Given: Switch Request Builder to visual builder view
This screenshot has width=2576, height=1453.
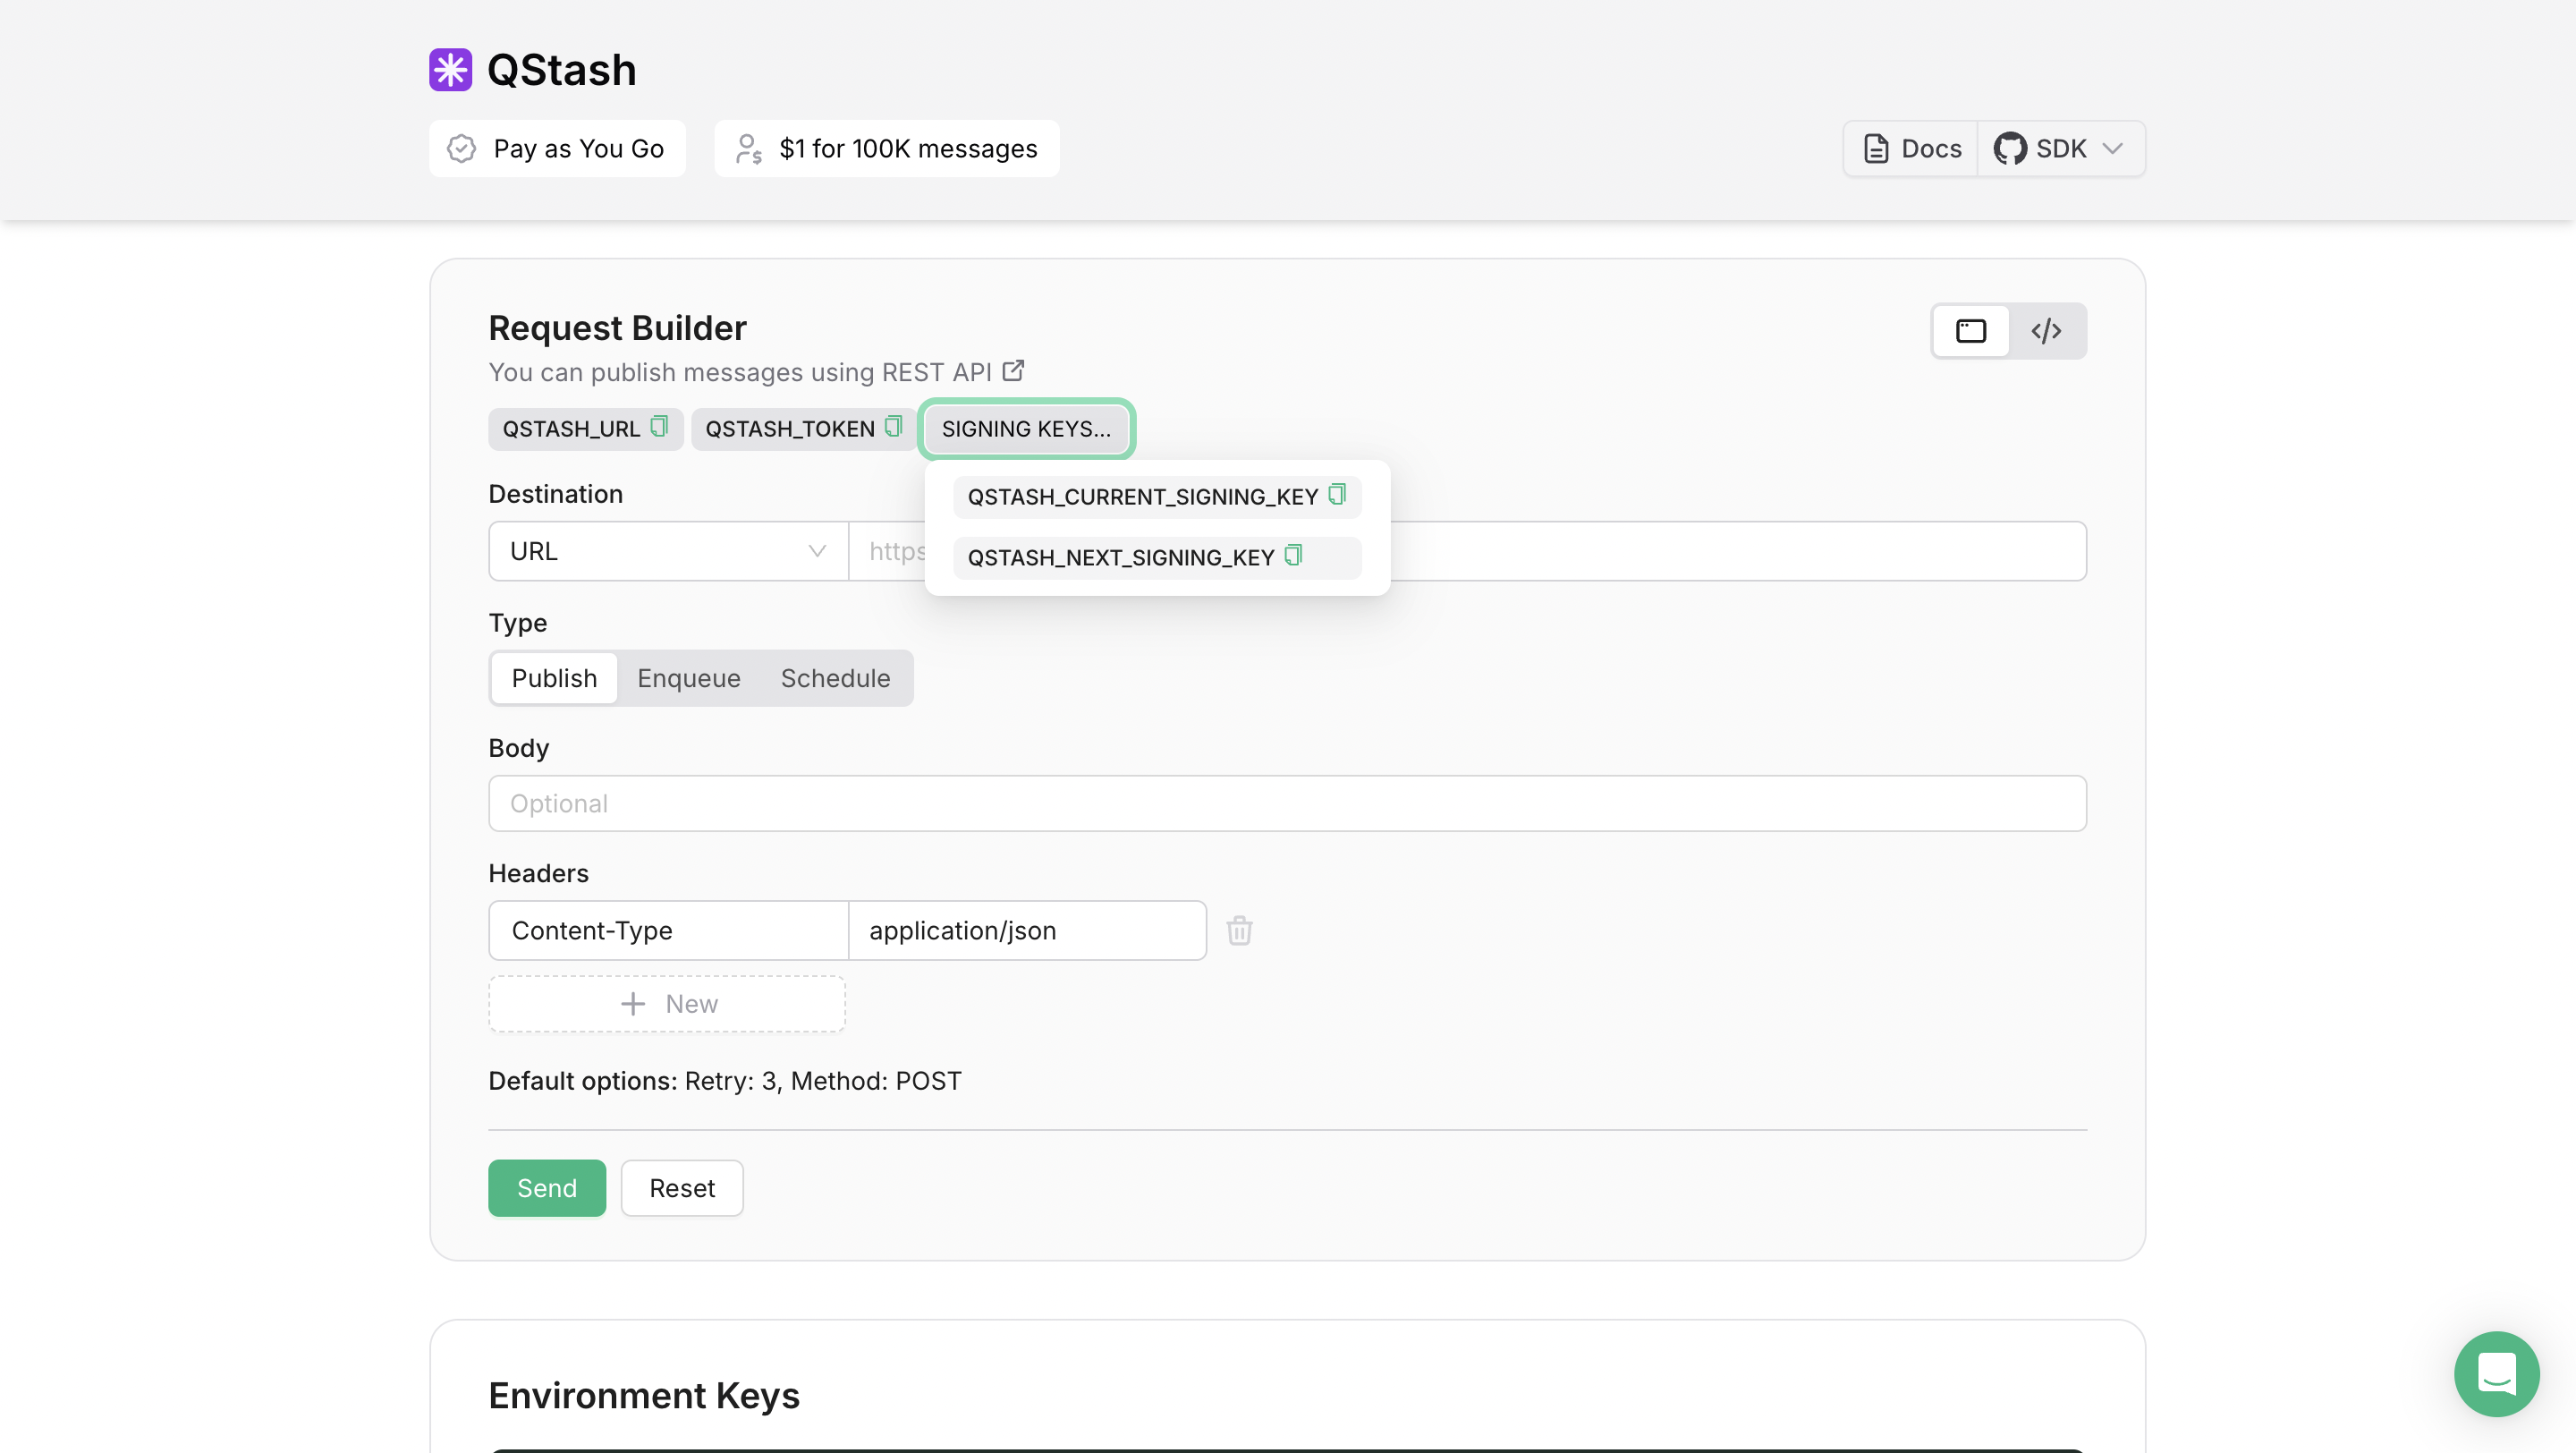Looking at the screenshot, I should 1970,330.
